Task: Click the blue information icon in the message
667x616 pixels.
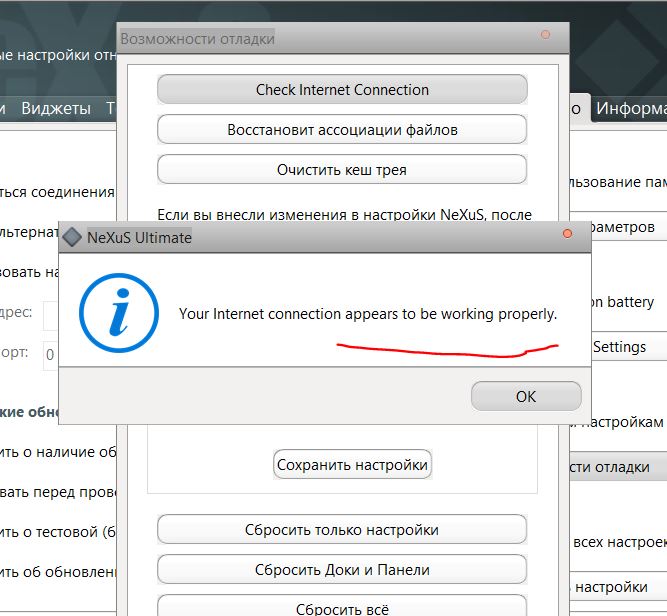Action: click(119, 313)
